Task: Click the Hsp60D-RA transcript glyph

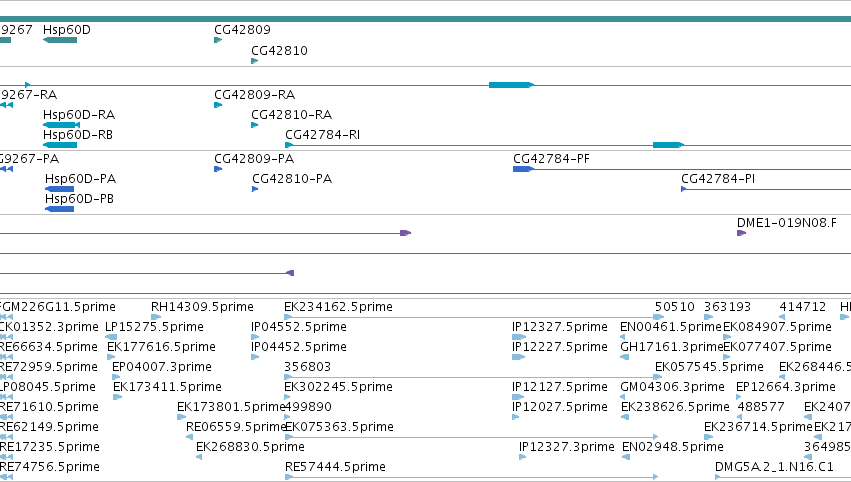Action: [x=61, y=125]
